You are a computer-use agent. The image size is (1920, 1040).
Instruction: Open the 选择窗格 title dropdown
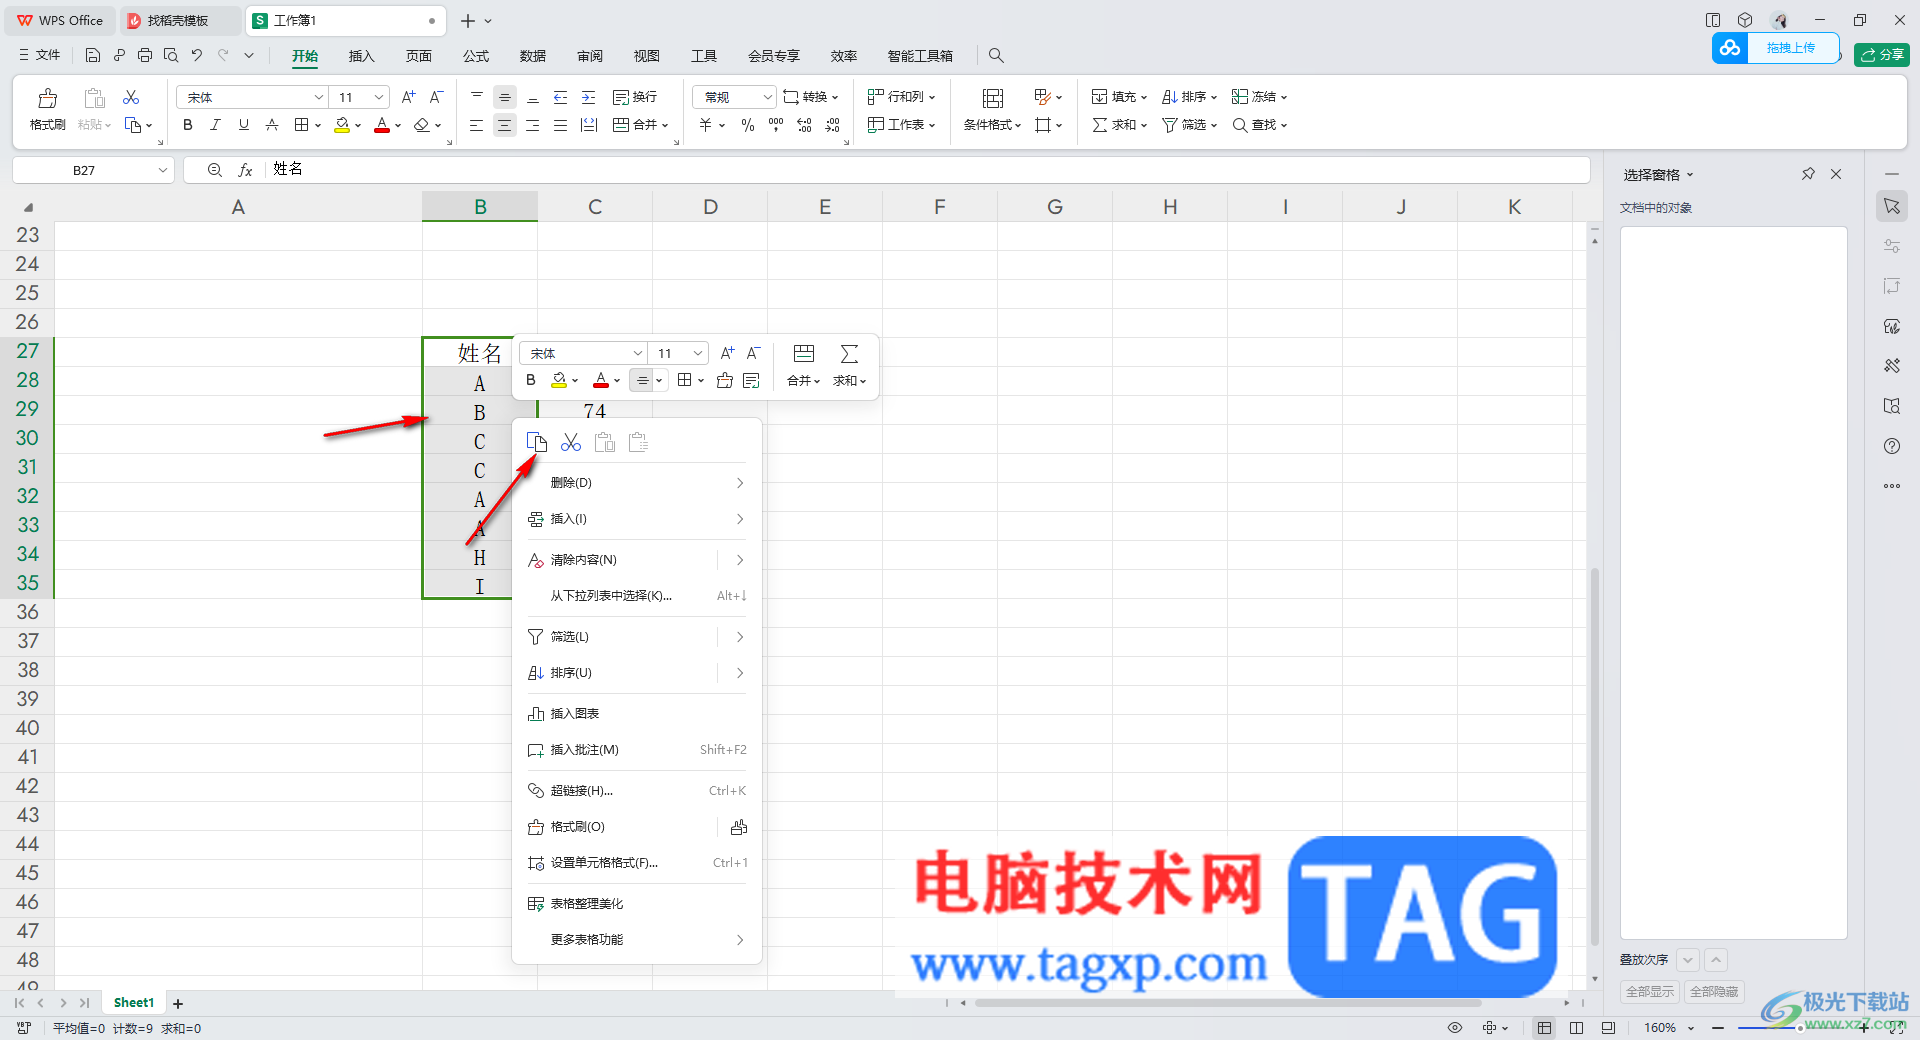(1690, 175)
